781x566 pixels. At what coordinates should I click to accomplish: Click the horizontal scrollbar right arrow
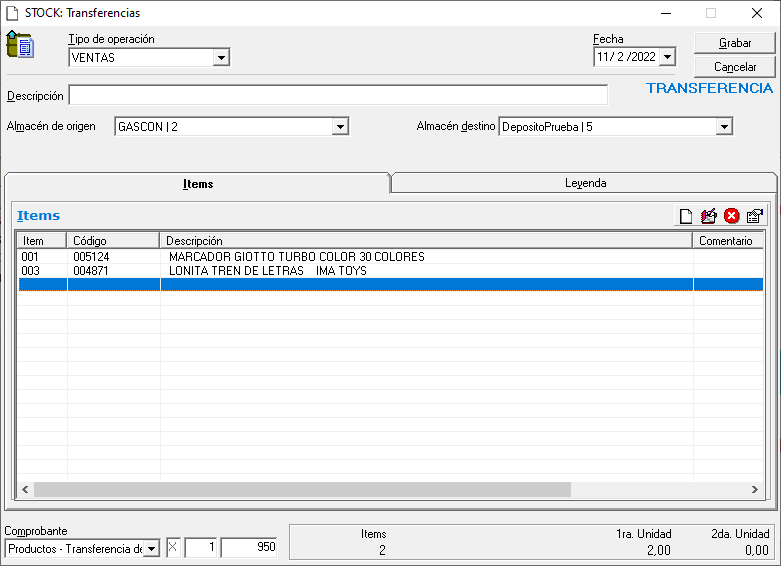[756, 490]
